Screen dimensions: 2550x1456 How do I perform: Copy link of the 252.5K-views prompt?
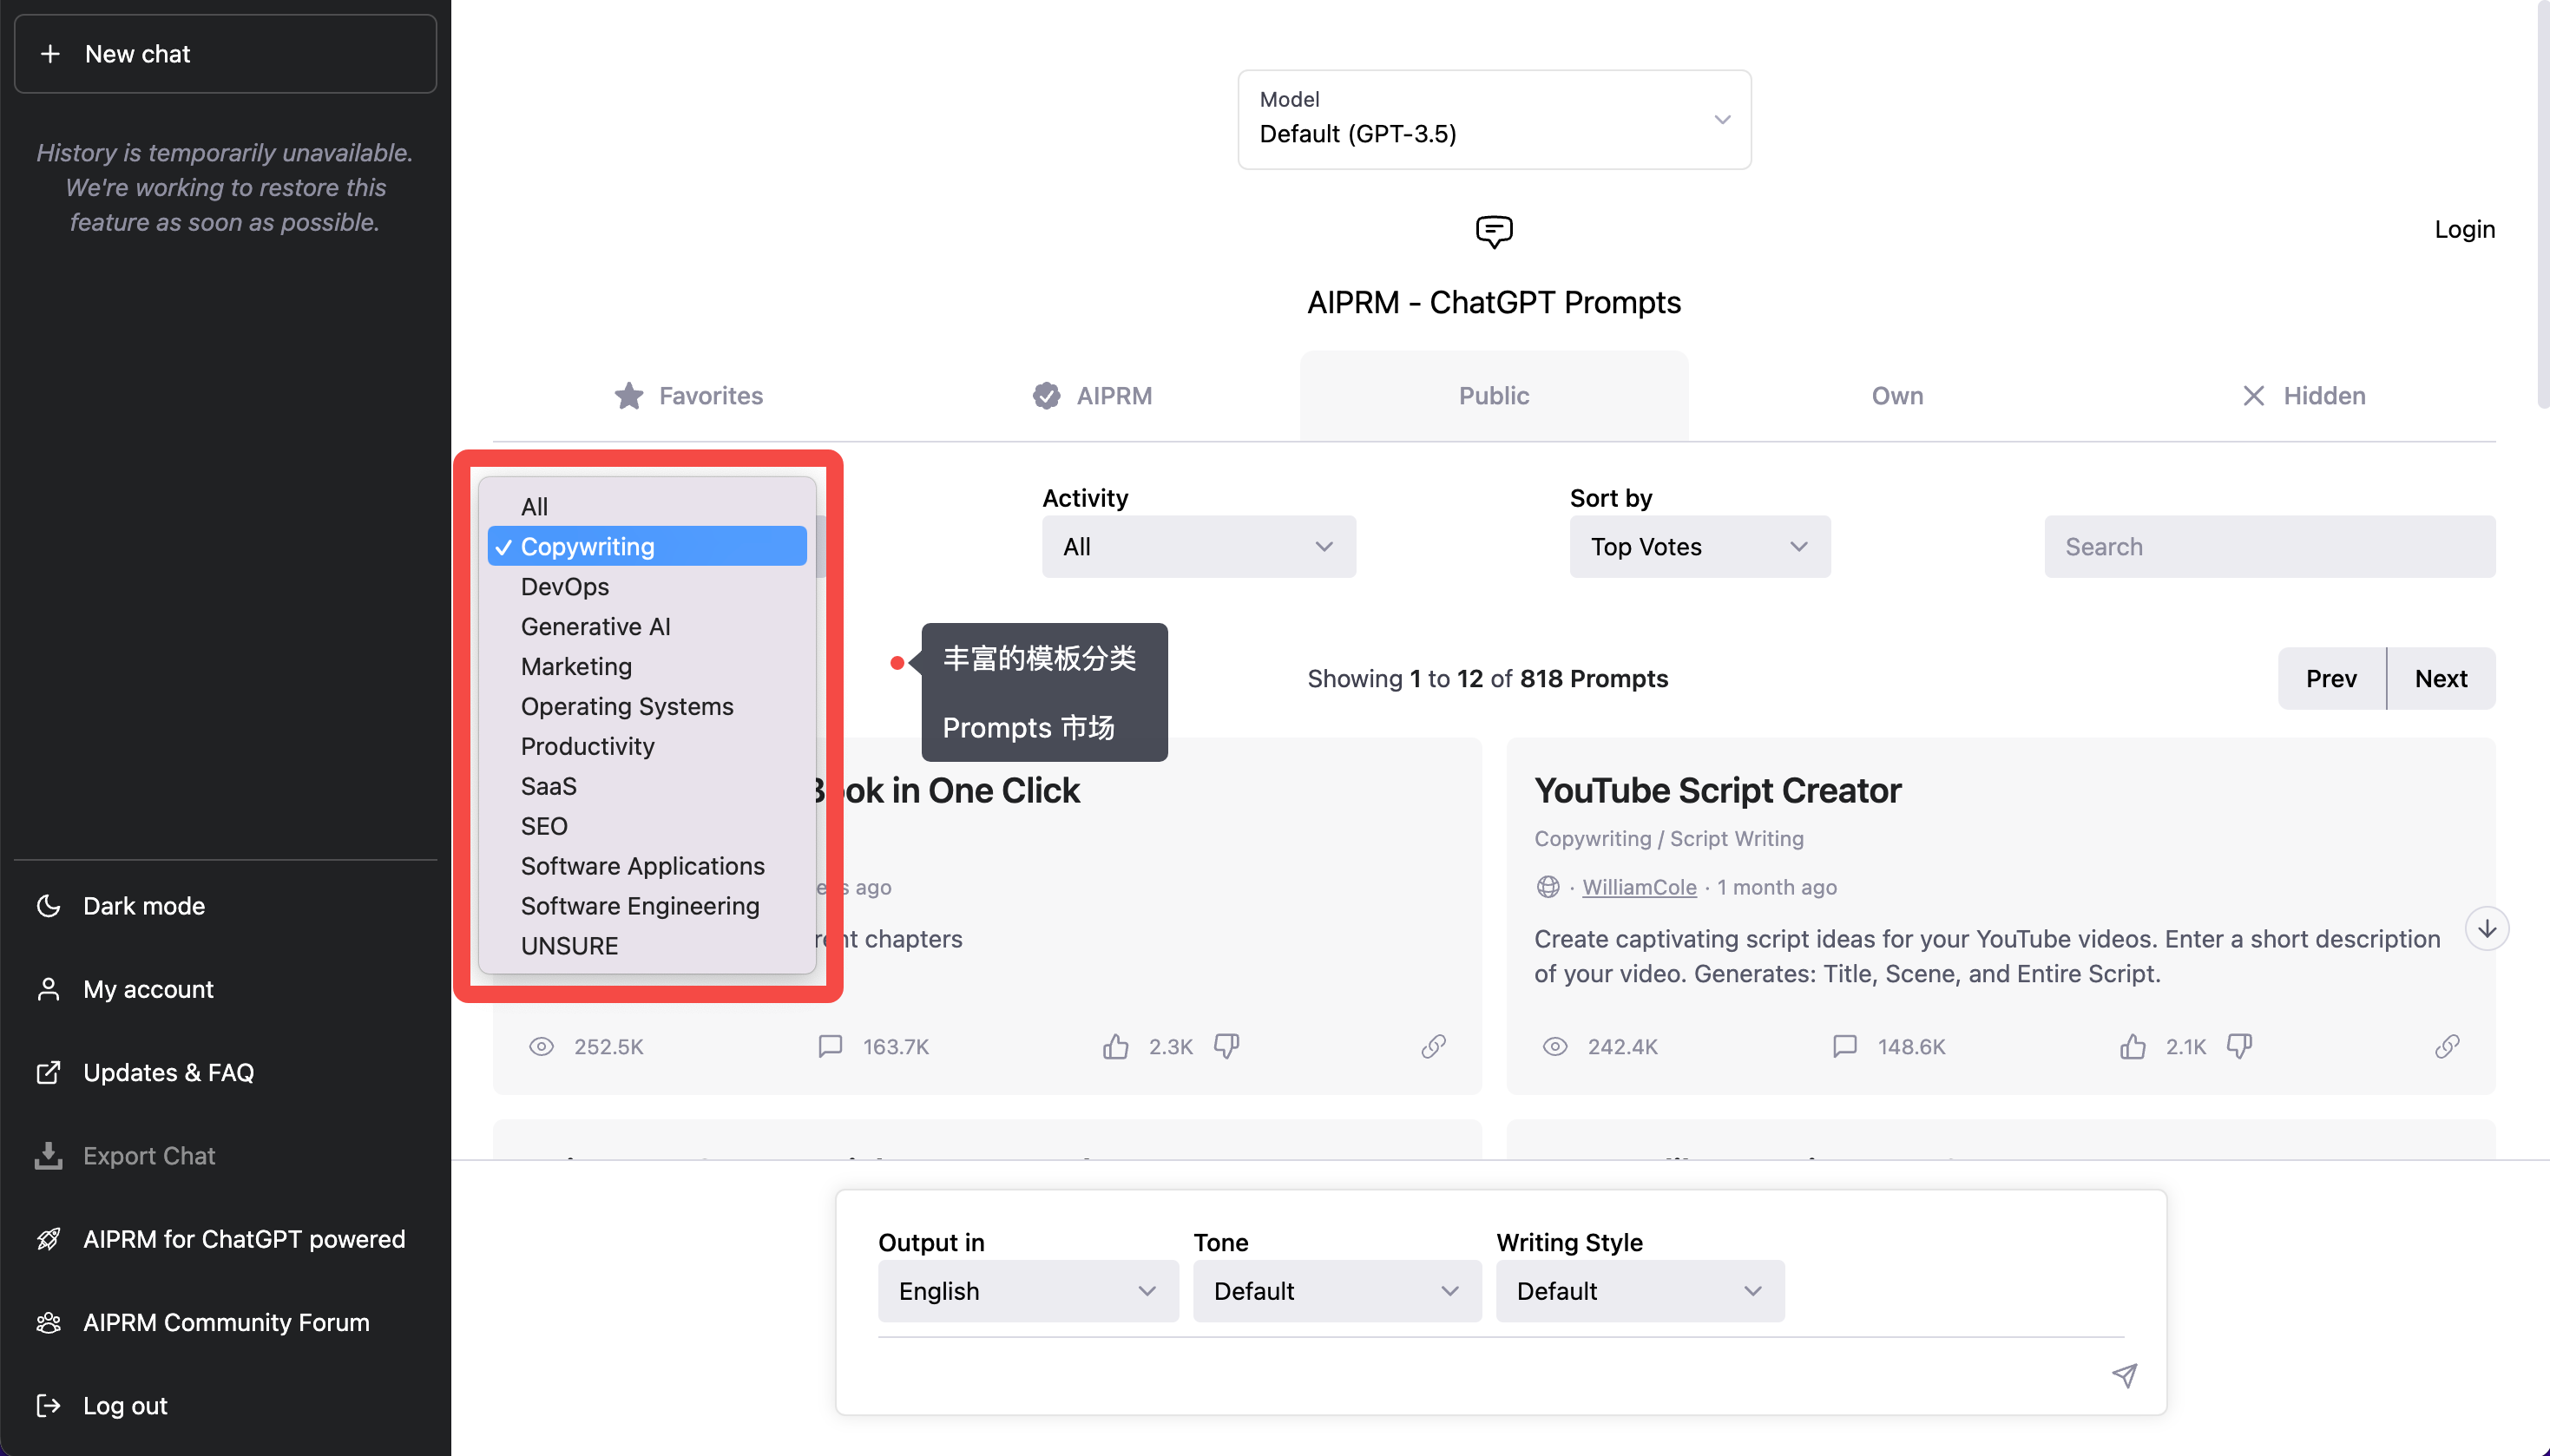pos(1434,1047)
